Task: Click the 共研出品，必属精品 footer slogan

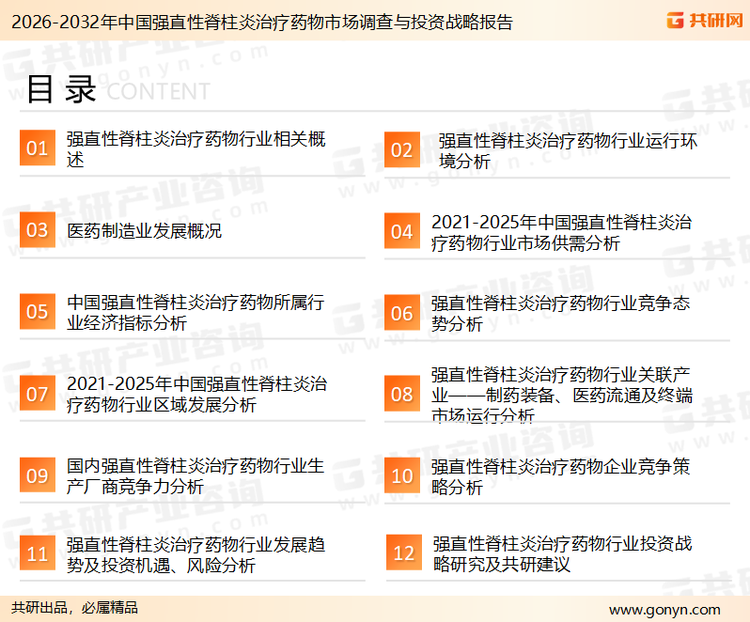Action: [75, 608]
